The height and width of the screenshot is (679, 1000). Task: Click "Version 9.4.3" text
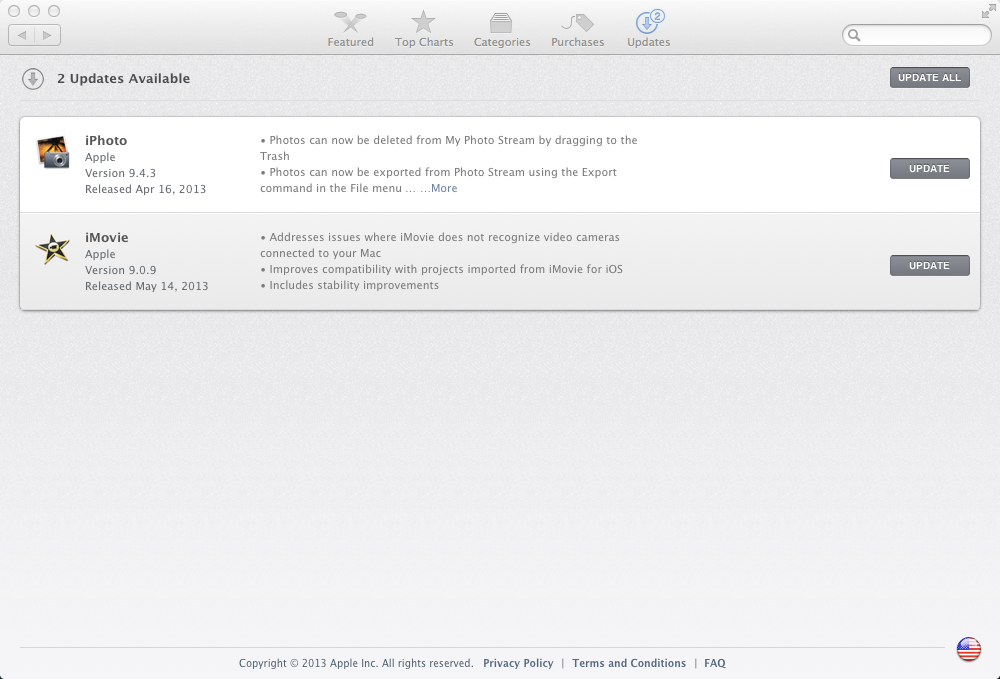tap(121, 173)
